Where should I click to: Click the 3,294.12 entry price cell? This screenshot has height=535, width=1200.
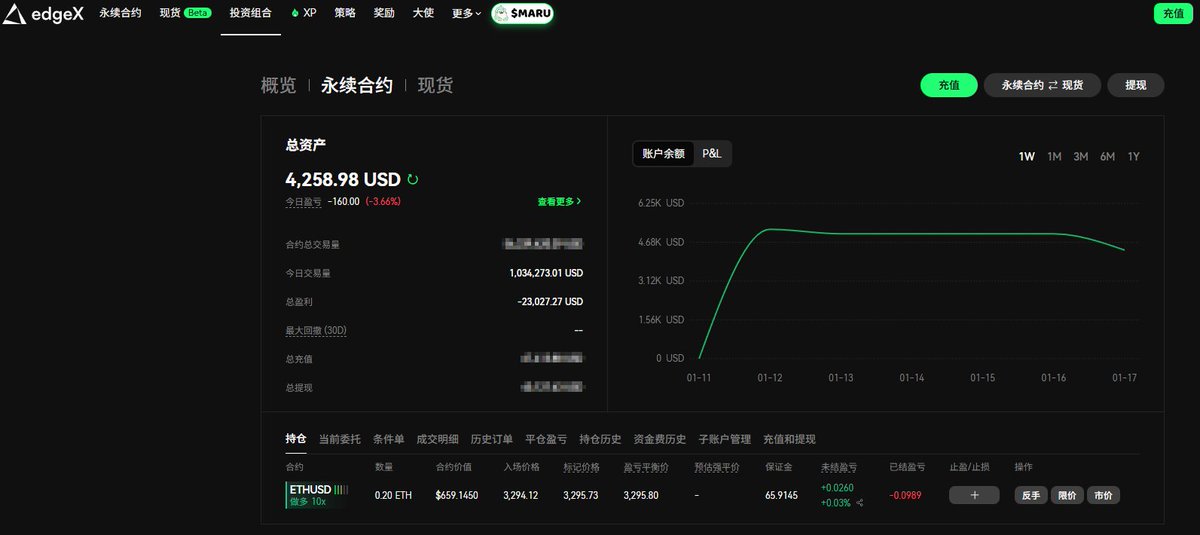[x=521, y=495]
